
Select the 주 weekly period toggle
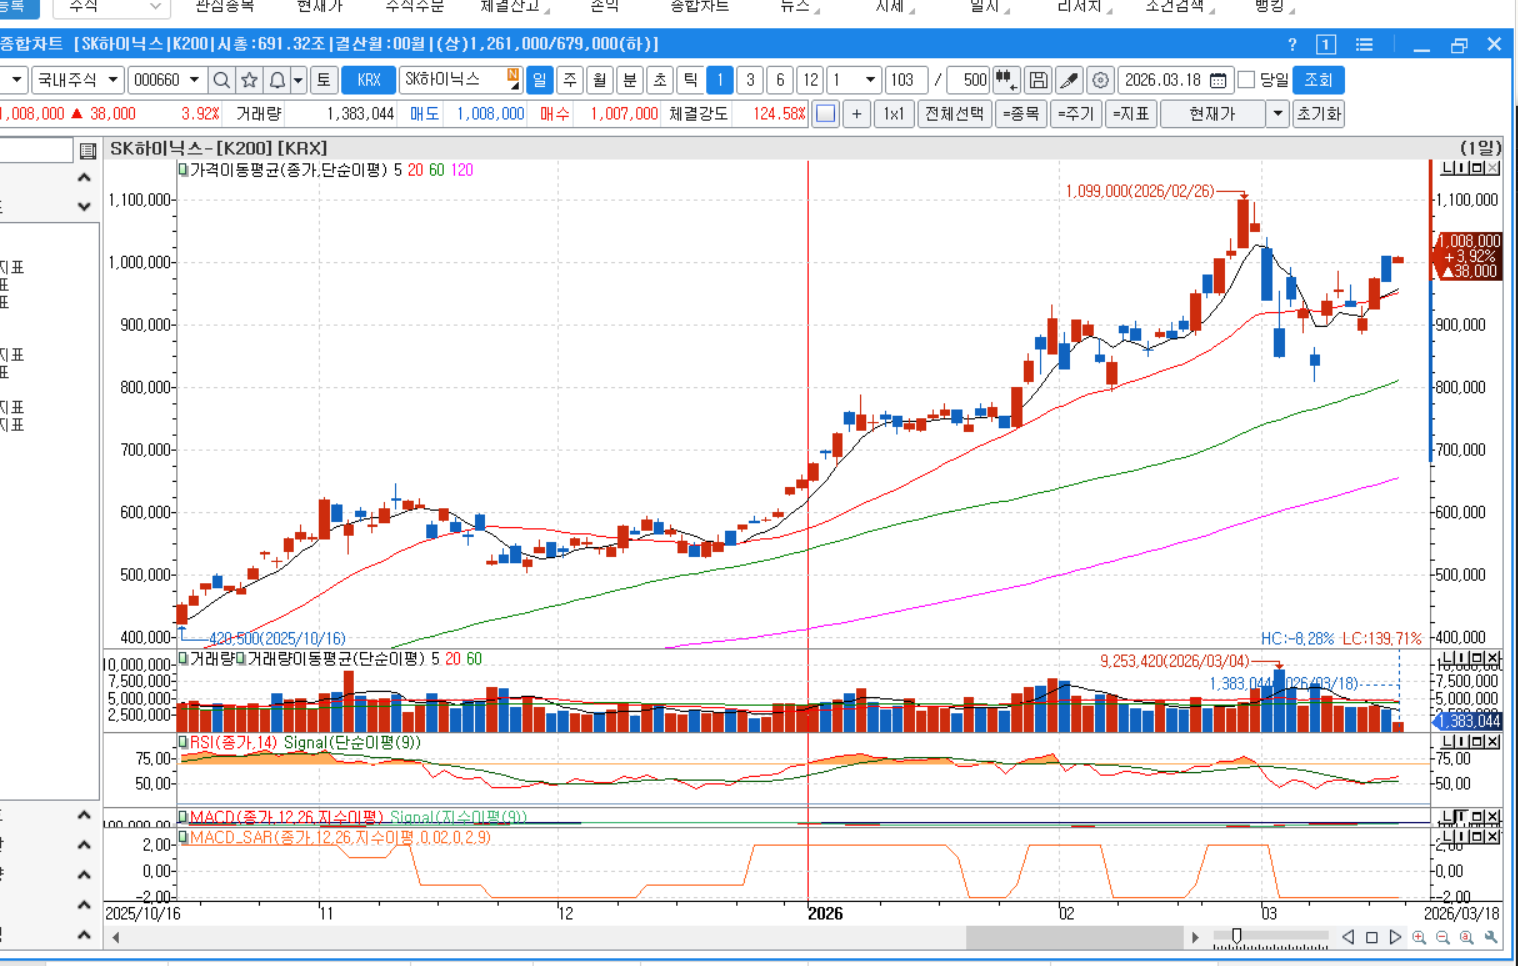tap(570, 80)
